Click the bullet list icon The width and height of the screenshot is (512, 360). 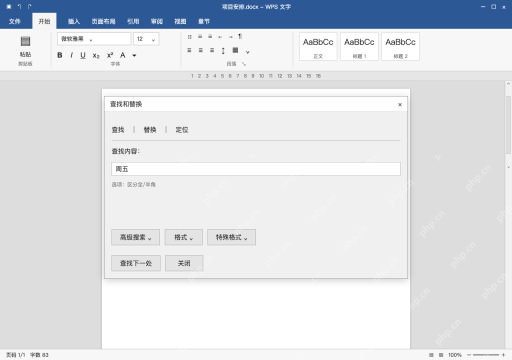(189, 37)
